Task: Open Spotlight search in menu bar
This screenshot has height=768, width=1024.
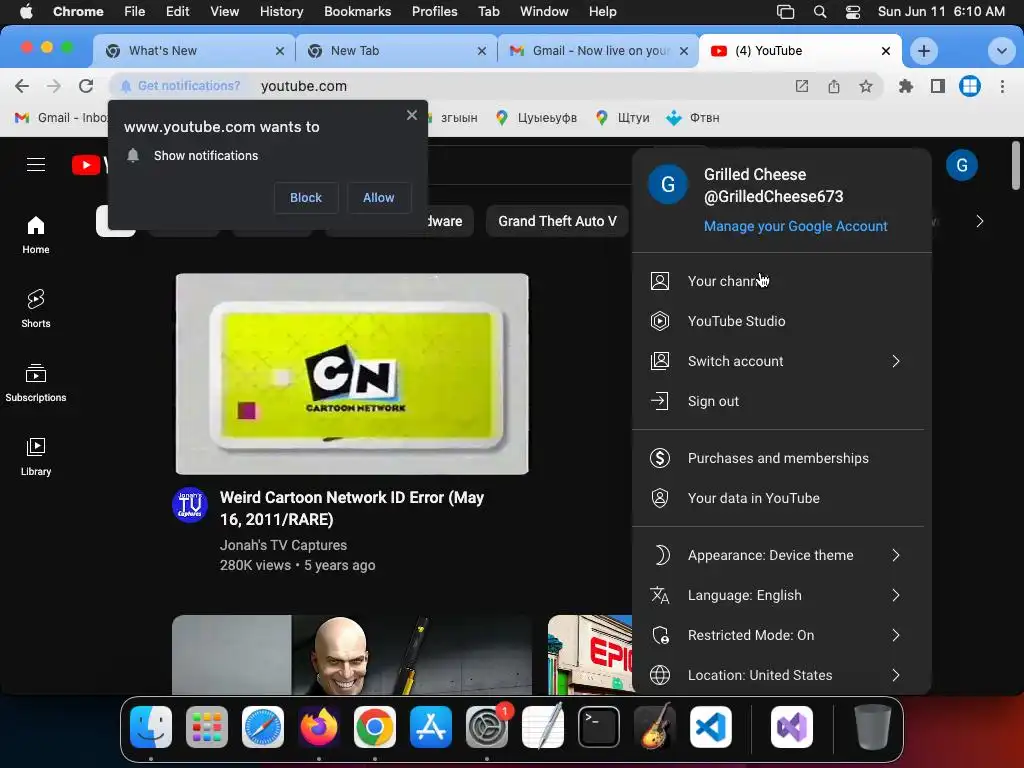Action: [820, 12]
